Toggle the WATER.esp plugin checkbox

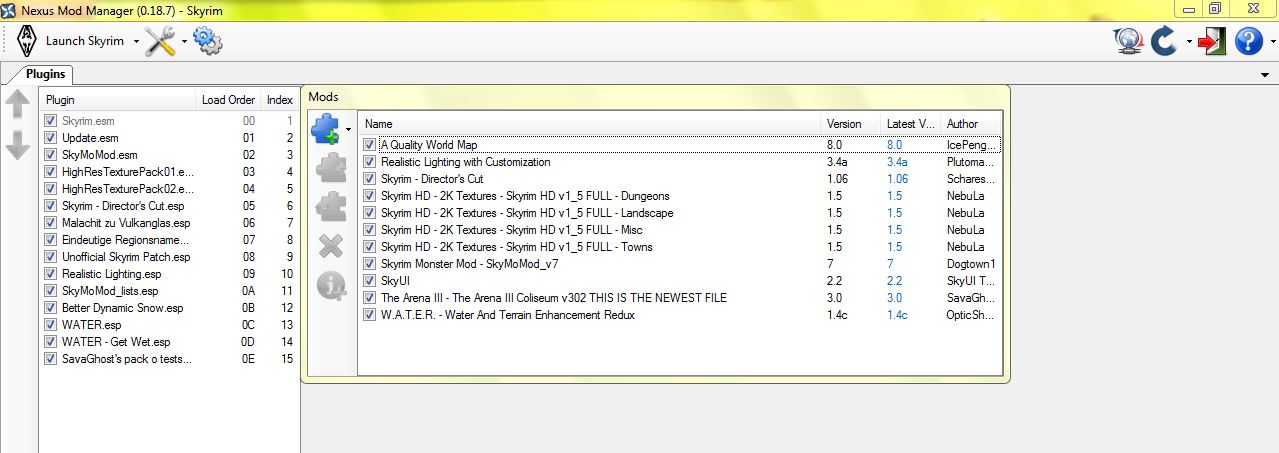50,325
